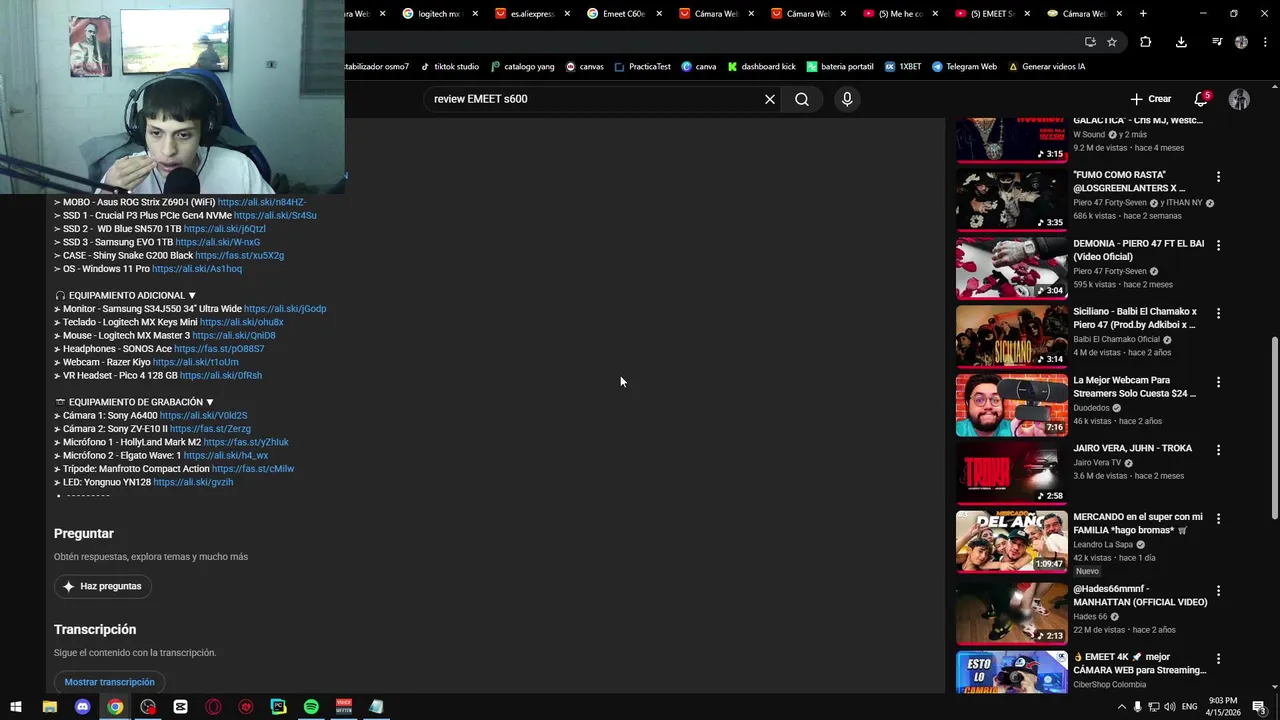
Task: Close the es.aliexpress tab
Action: [567, 14]
